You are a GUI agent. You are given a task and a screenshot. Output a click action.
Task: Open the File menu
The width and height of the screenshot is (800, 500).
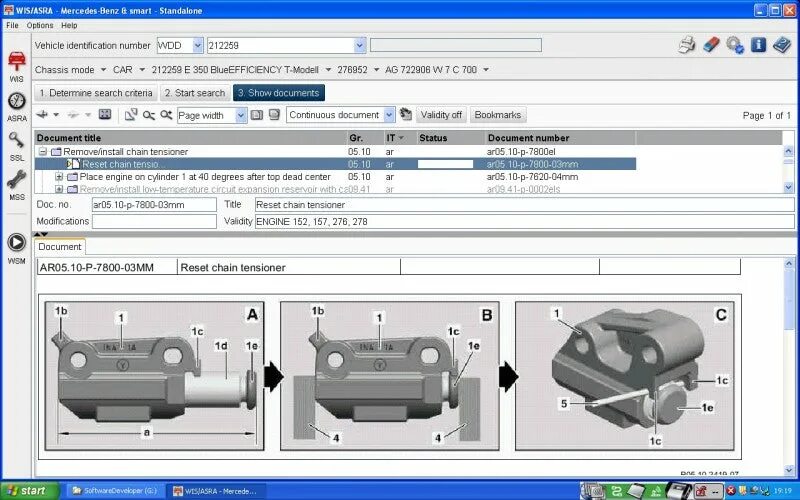(x=12, y=25)
